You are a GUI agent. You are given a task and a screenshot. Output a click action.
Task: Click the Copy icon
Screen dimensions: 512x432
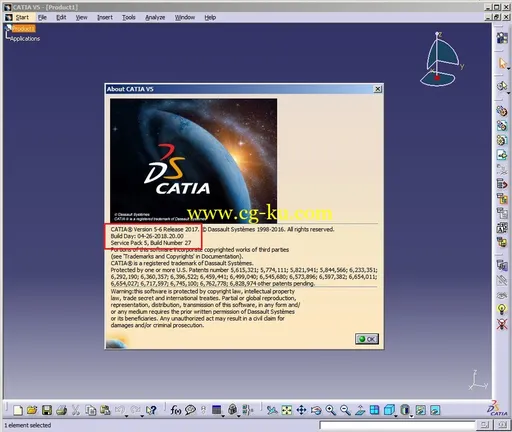[x=90, y=410]
